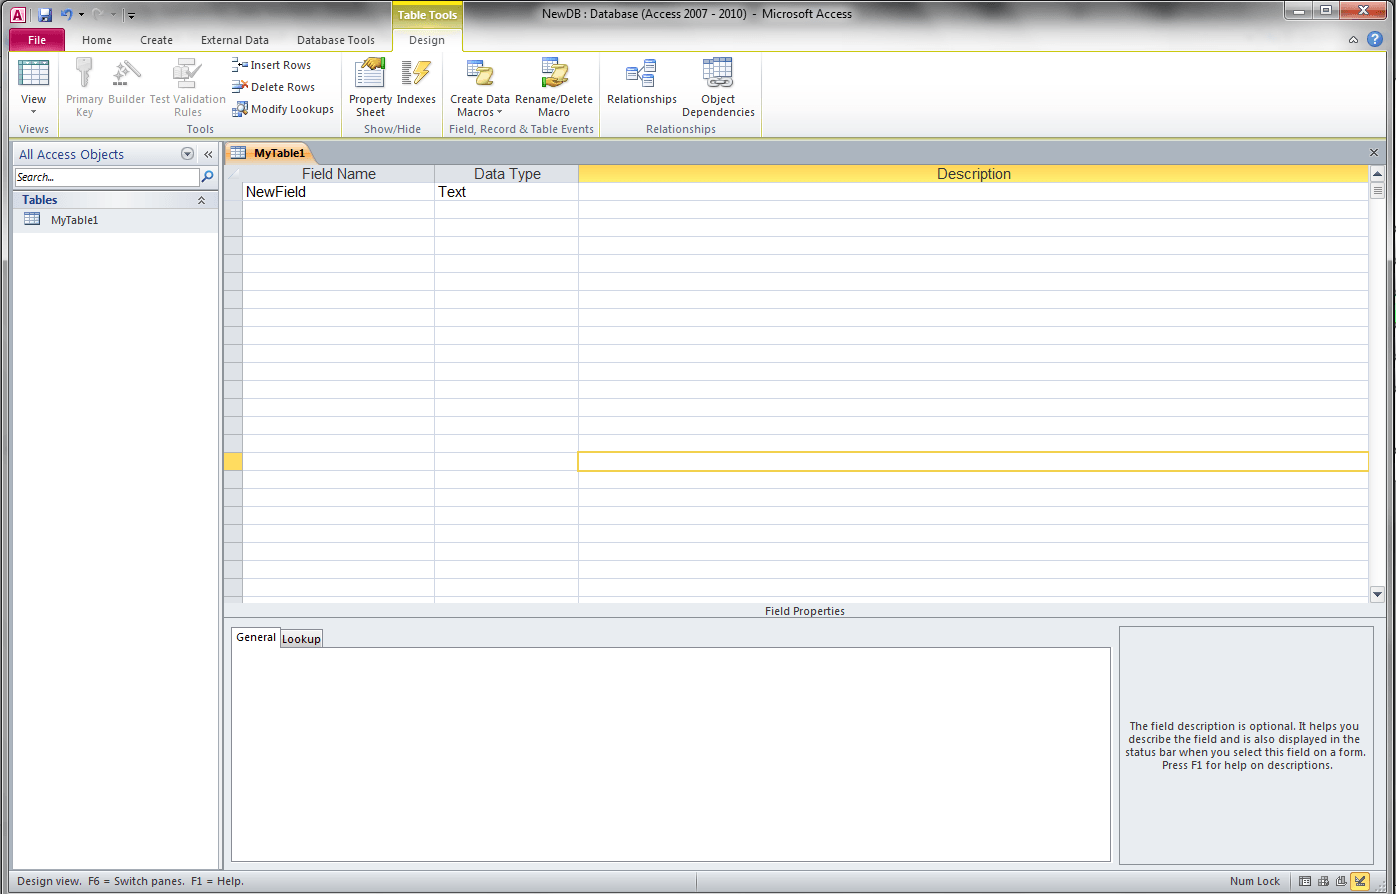Click the Description column header

click(x=973, y=174)
